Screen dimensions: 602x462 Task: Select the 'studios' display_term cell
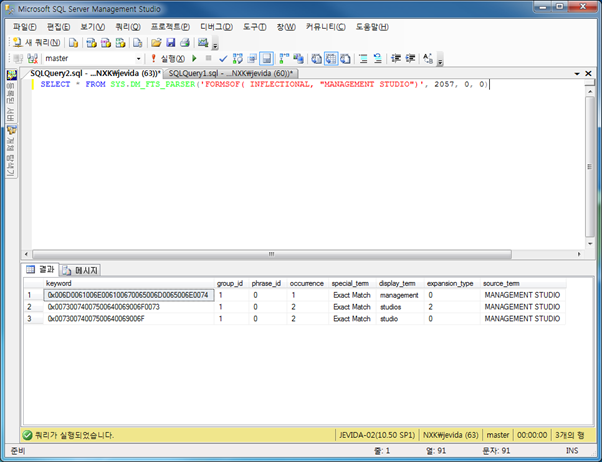400,307
